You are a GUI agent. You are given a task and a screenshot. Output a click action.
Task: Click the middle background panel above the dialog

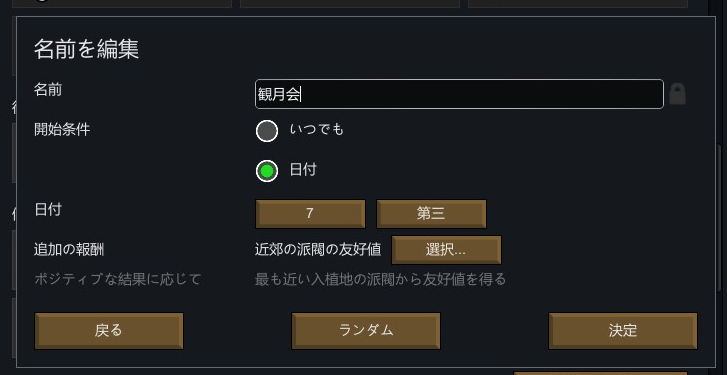point(350,3)
